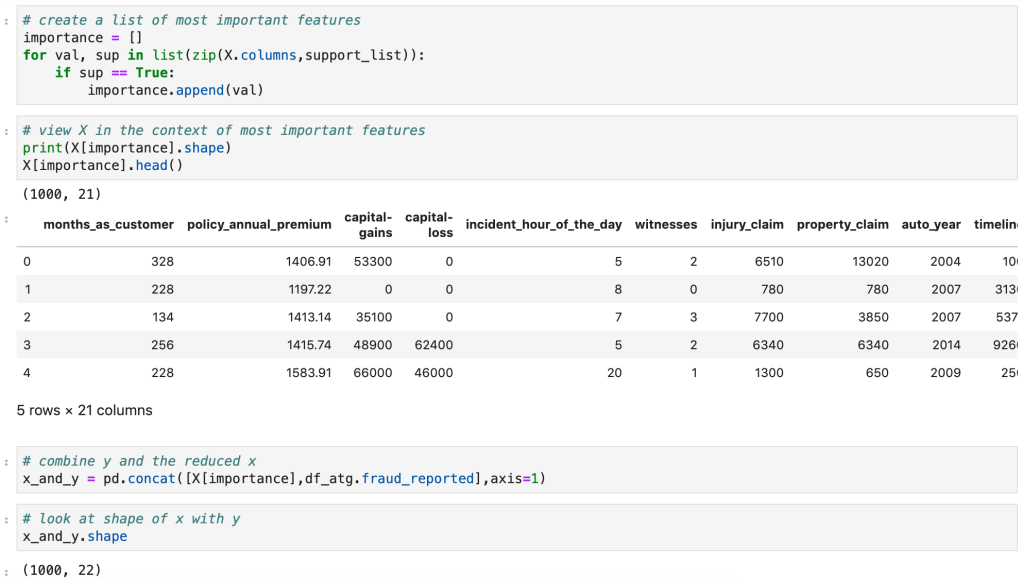Screen dimensions: 1023x580
Task: Select the incident_hour_of_the_day column header
Action: (543, 225)
